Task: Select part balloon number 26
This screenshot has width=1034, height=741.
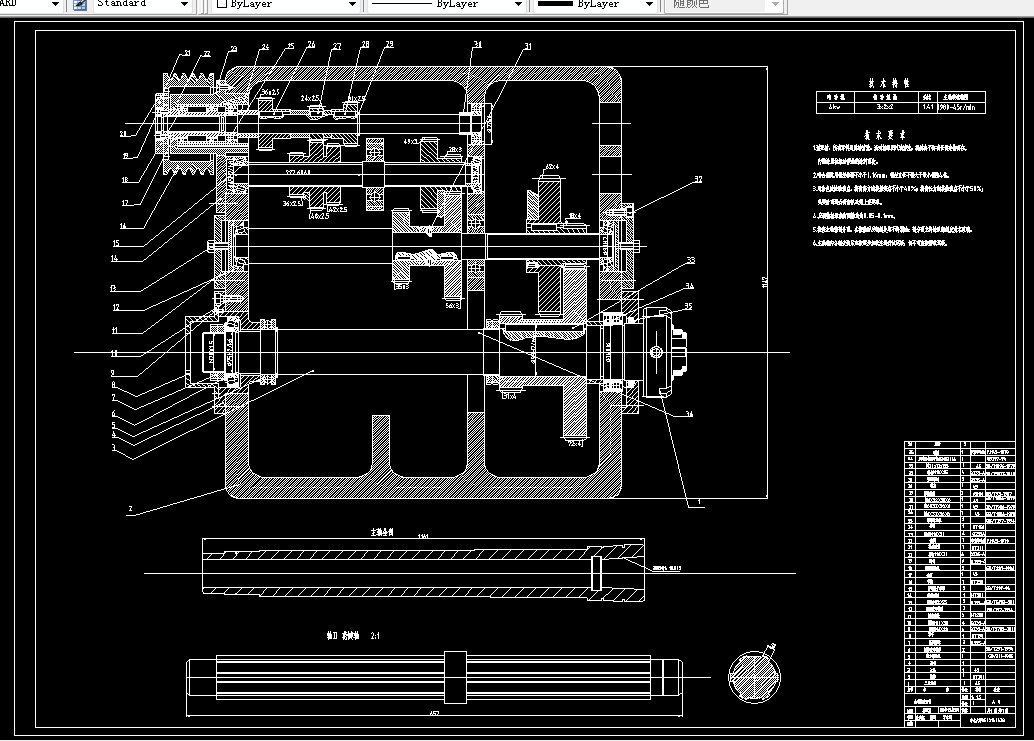Action: [311, 45]
